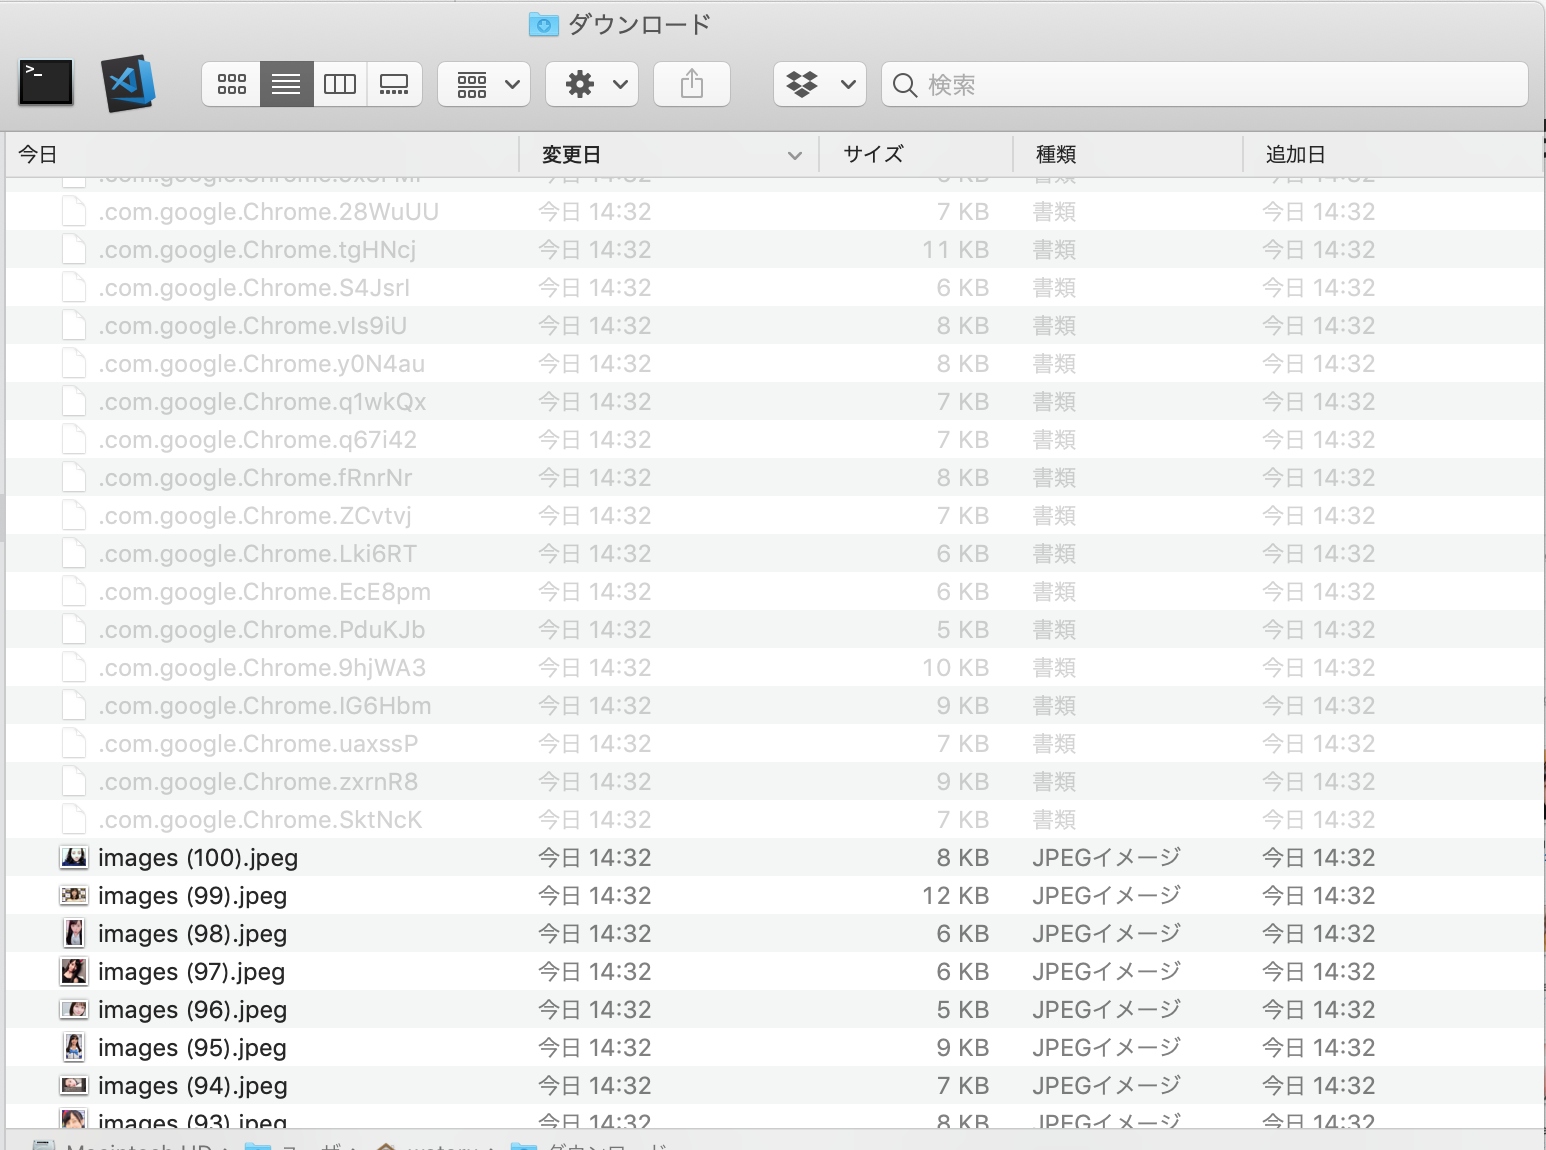Select images (99).jpeg file name
The width and height of the screenshot is (1546, 1150).
coord(192,896)
